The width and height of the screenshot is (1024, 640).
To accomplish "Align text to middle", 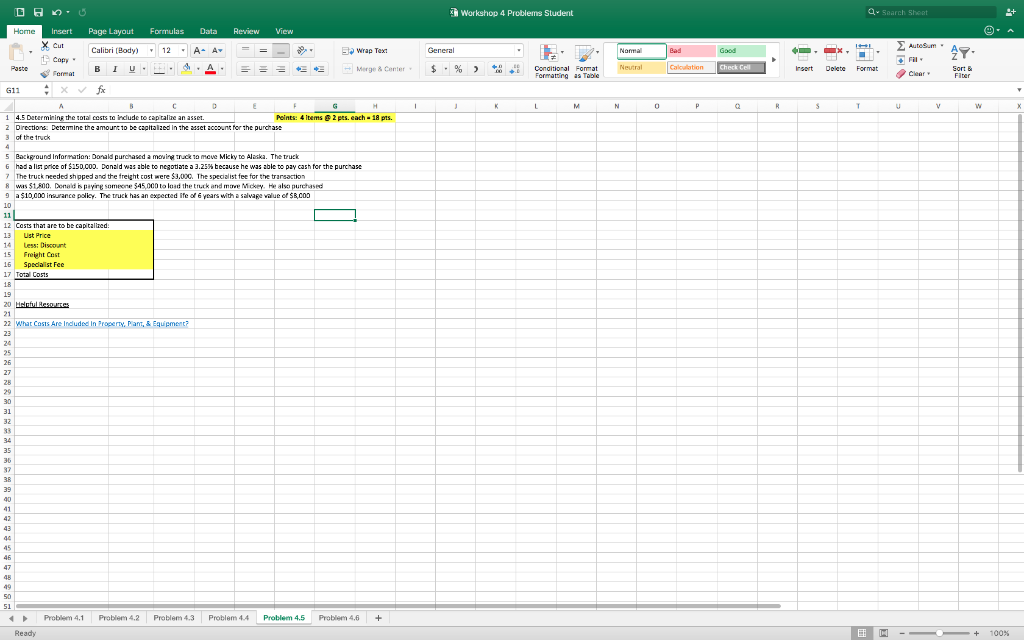I will 263,50.
